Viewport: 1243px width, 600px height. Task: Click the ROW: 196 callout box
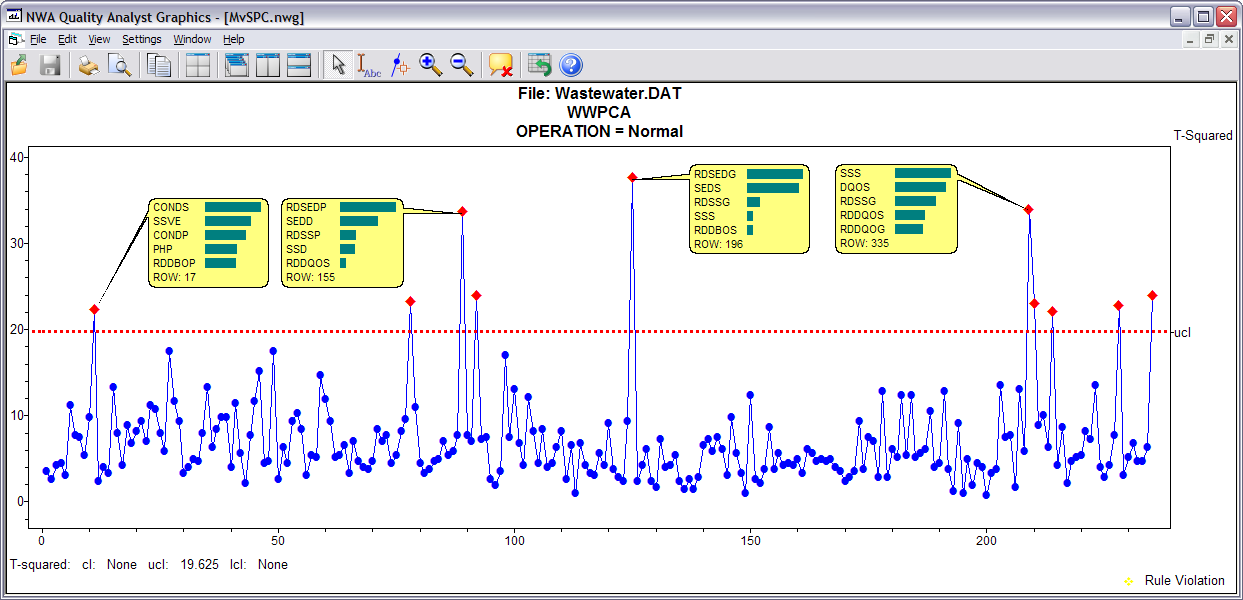[x=749, y=209]
